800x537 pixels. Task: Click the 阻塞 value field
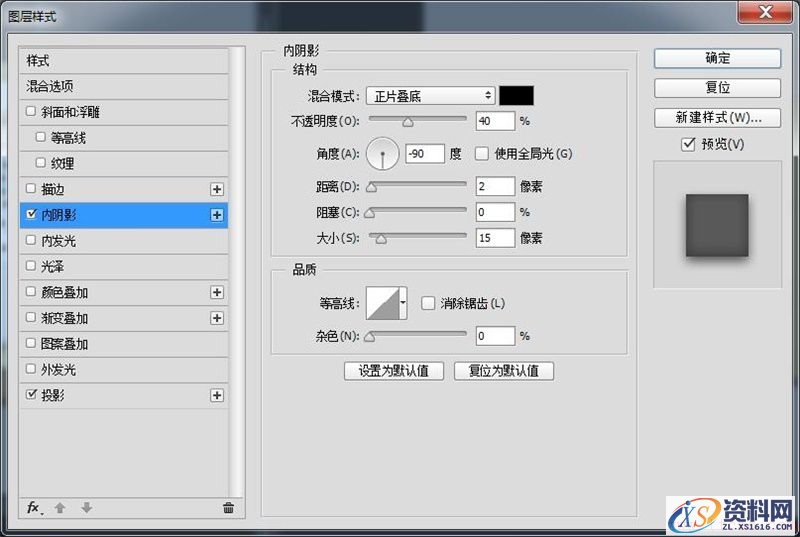495,212
